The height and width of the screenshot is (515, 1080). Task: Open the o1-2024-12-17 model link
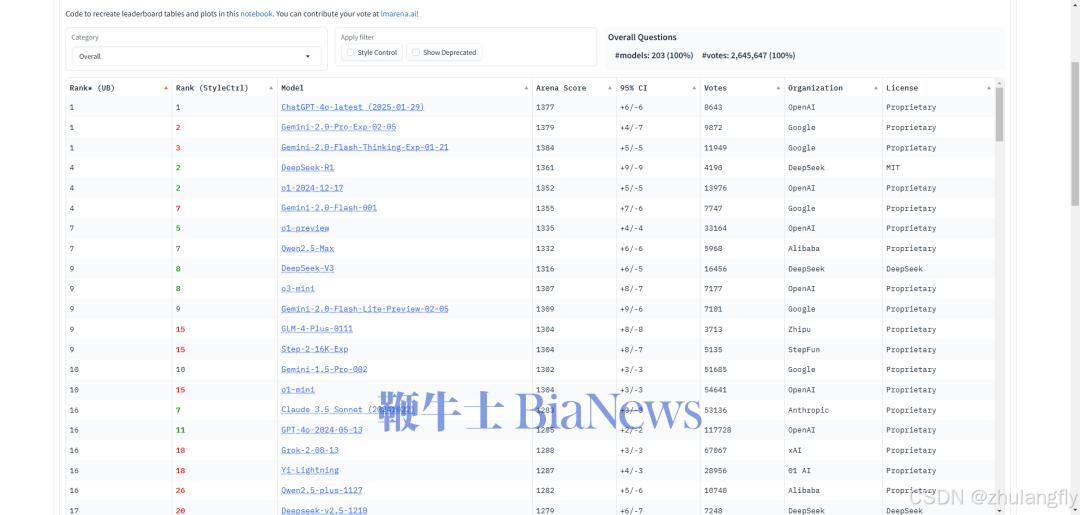pyautogui.click(x=312, y=188)
